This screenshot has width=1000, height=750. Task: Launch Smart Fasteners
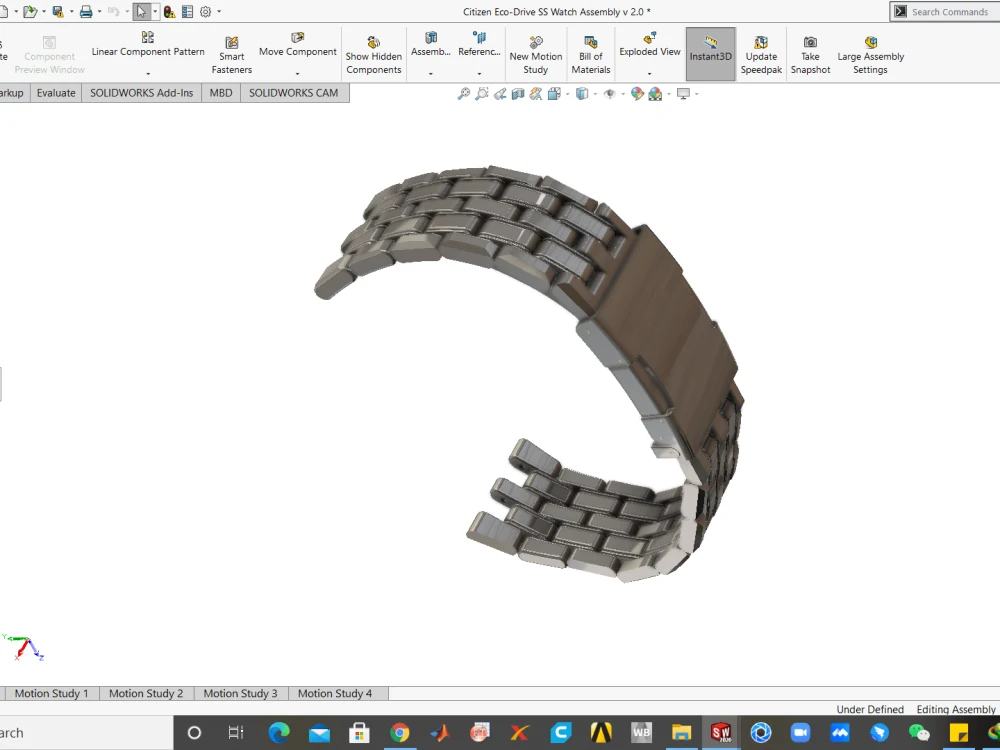232,55
